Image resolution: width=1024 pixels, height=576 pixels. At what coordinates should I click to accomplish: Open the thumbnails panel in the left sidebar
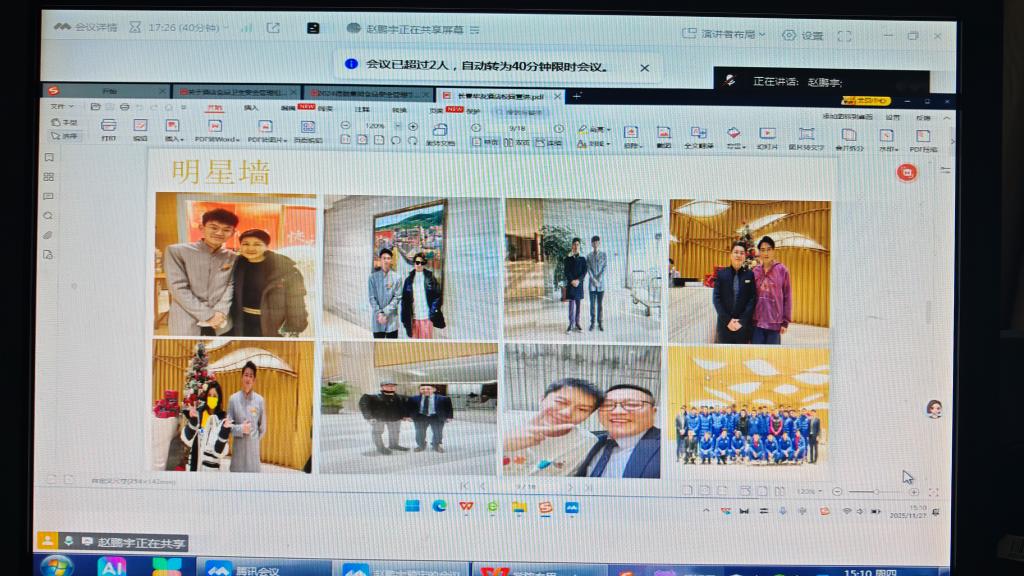pyautogui.click(x=48, y=177)
